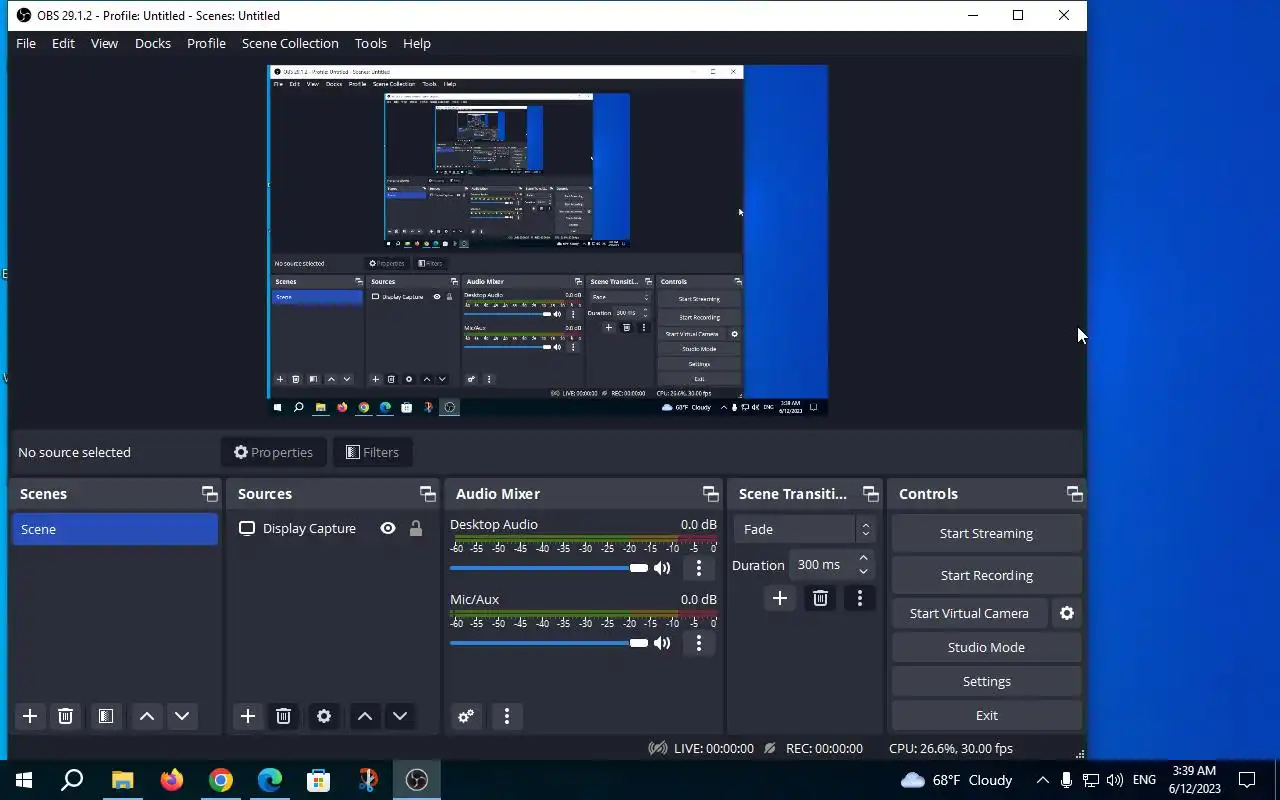Open the Help menu

click(x=417, y=43)
